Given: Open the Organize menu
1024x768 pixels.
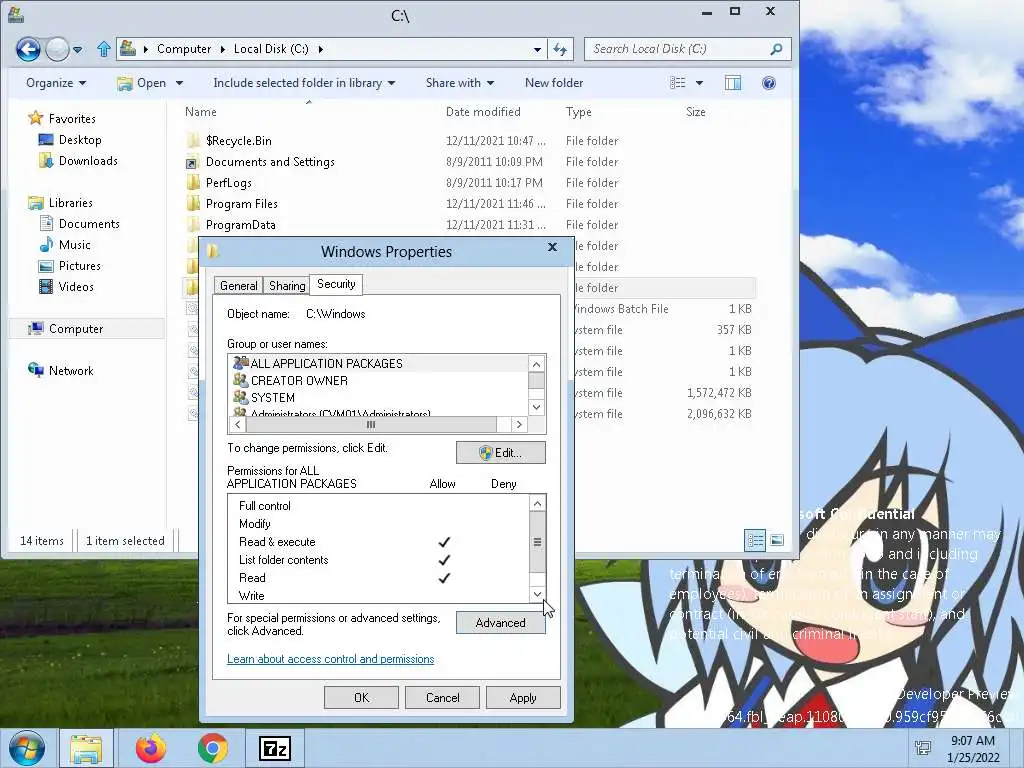Looking at the screenshot, I should (56, 83).
